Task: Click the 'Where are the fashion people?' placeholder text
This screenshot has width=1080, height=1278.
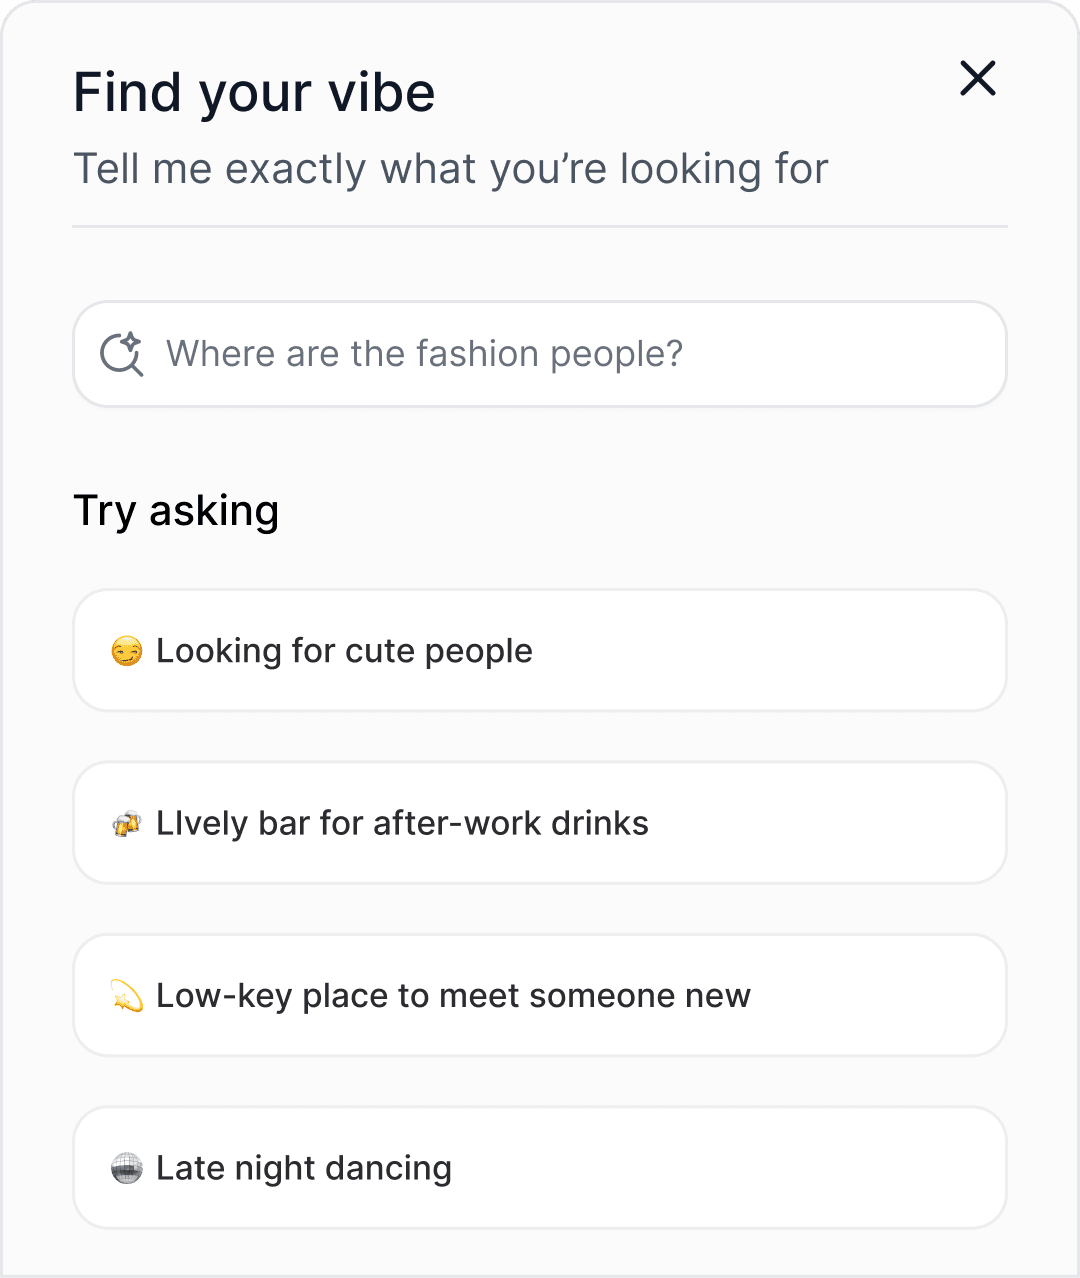Action: 424,354
